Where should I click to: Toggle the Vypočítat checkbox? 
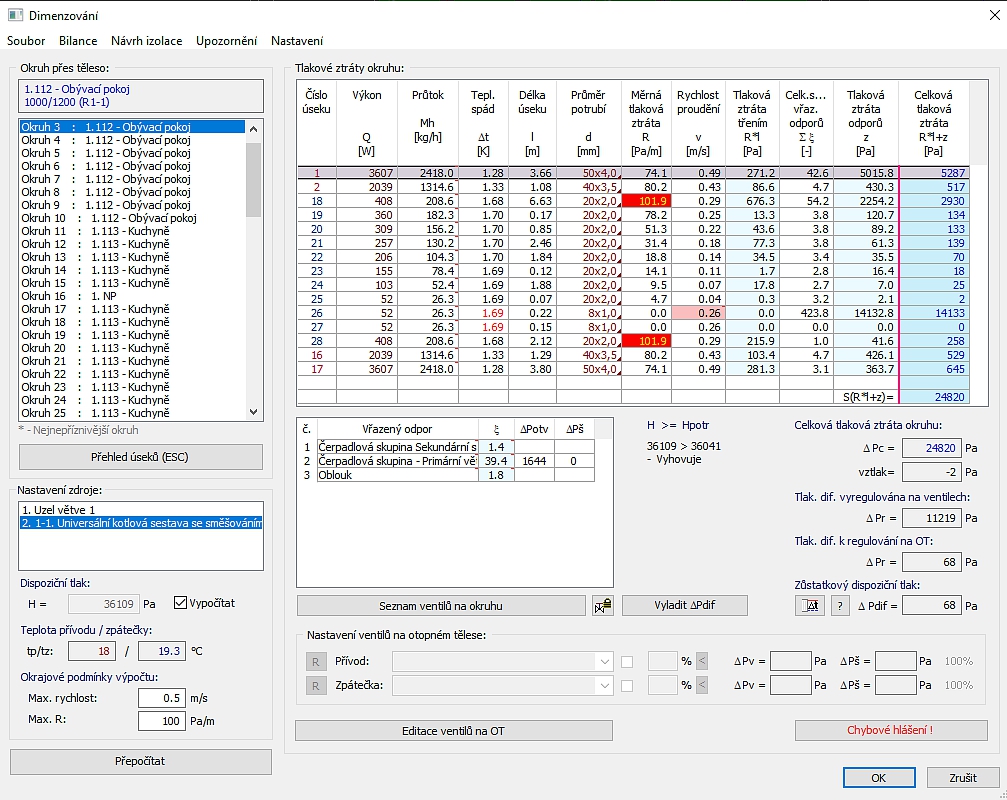pyautogui.click(x=180, y=603)
